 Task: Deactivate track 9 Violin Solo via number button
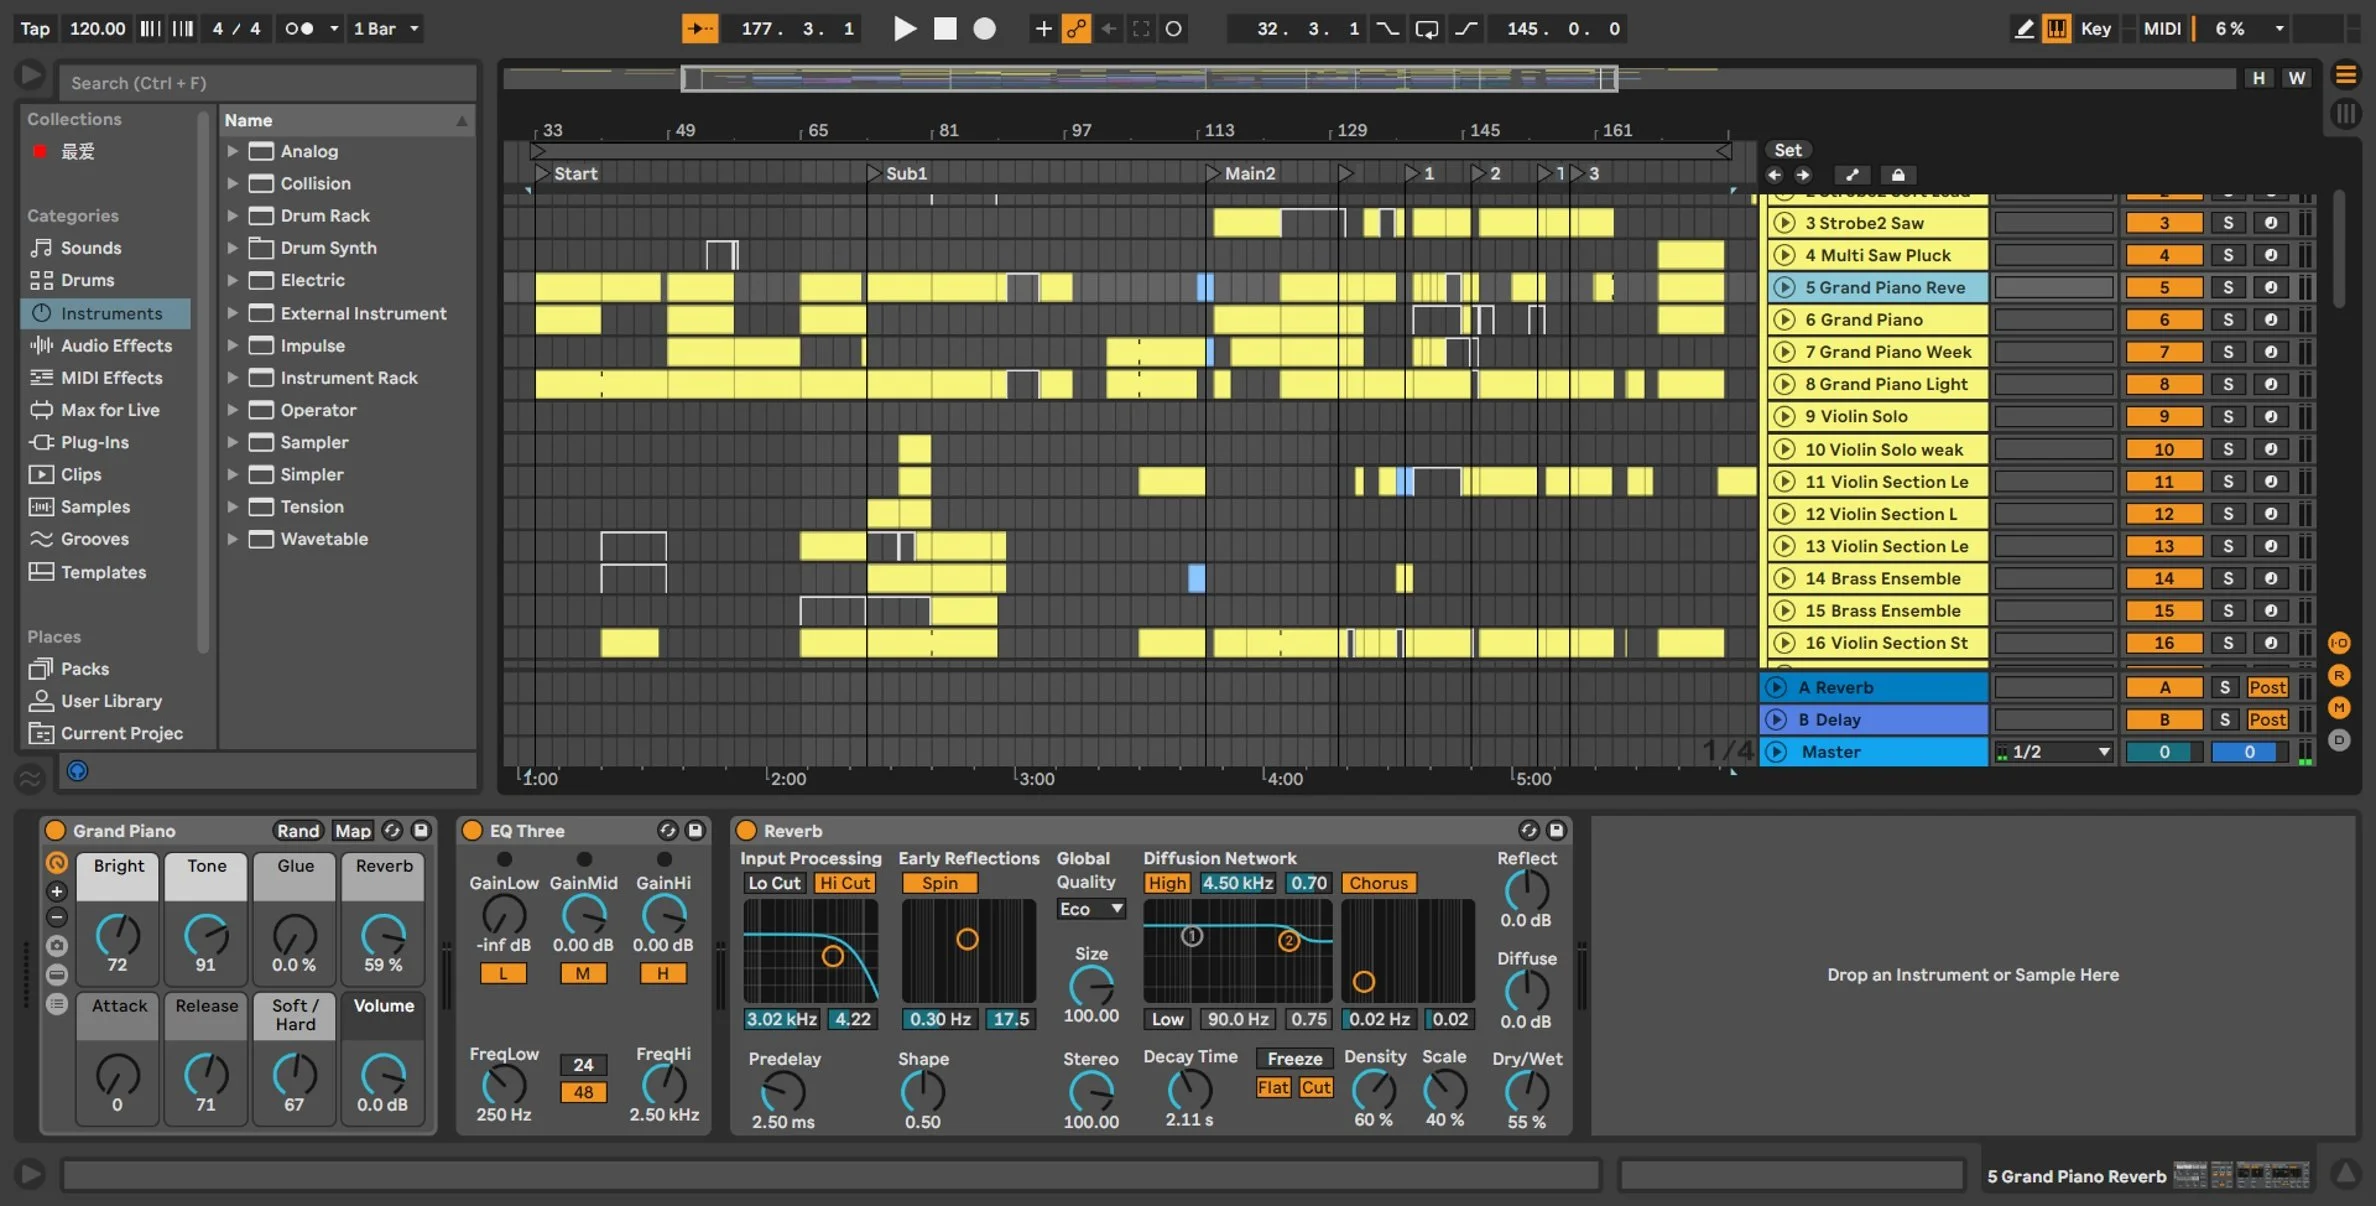tap(2164, 417)
